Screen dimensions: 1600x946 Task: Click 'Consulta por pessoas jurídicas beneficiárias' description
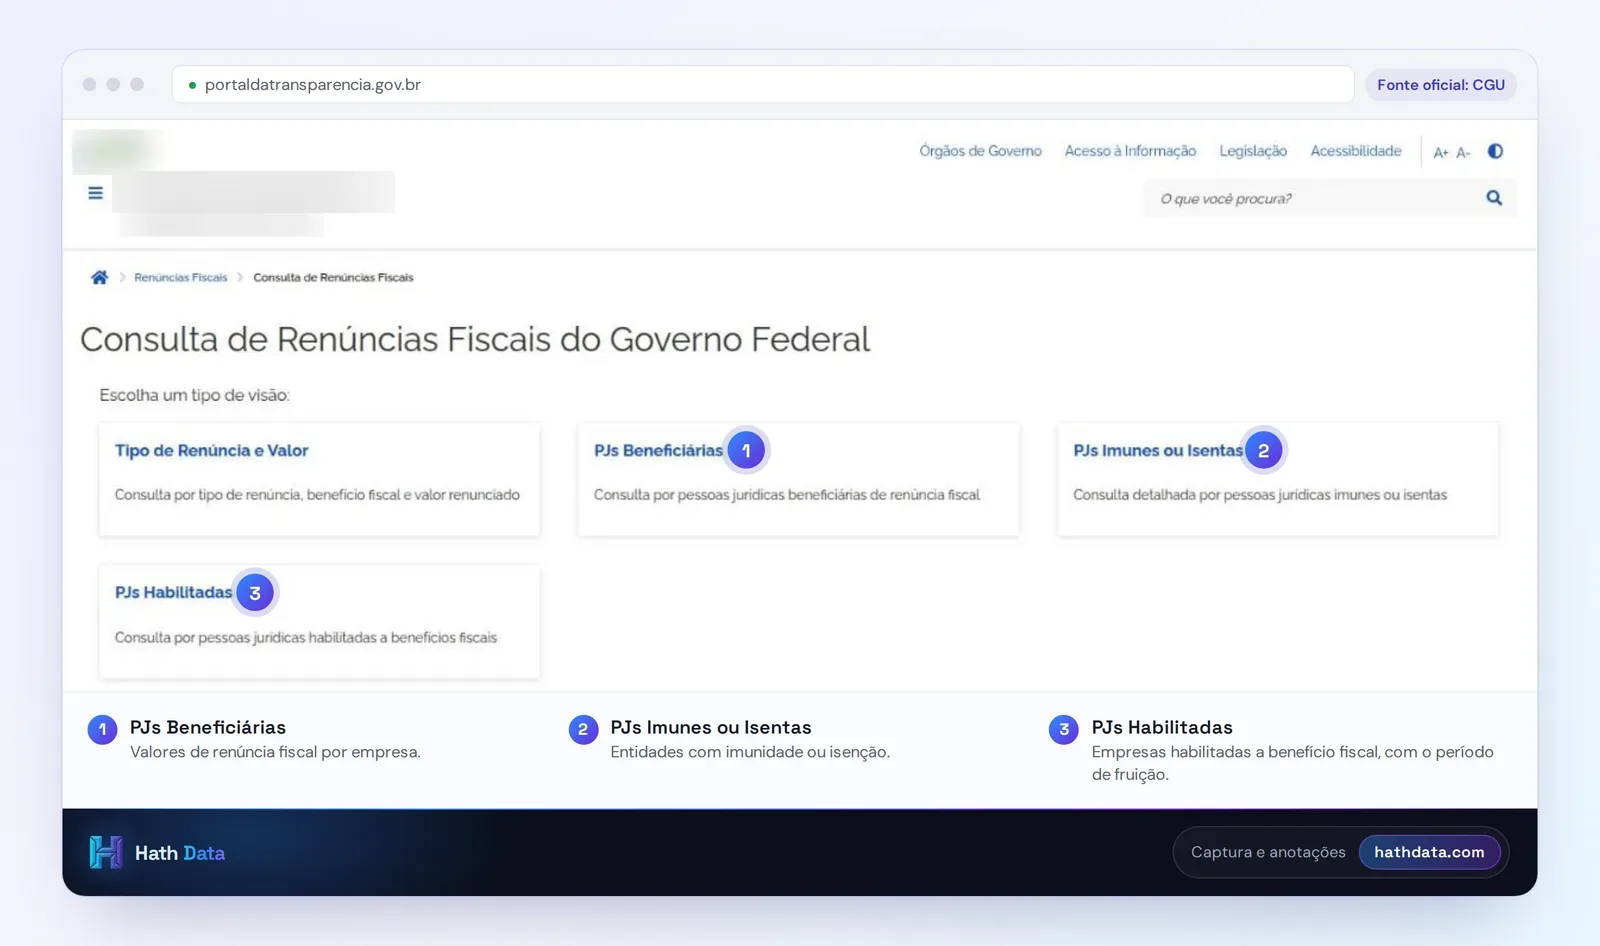click(787, 494)
